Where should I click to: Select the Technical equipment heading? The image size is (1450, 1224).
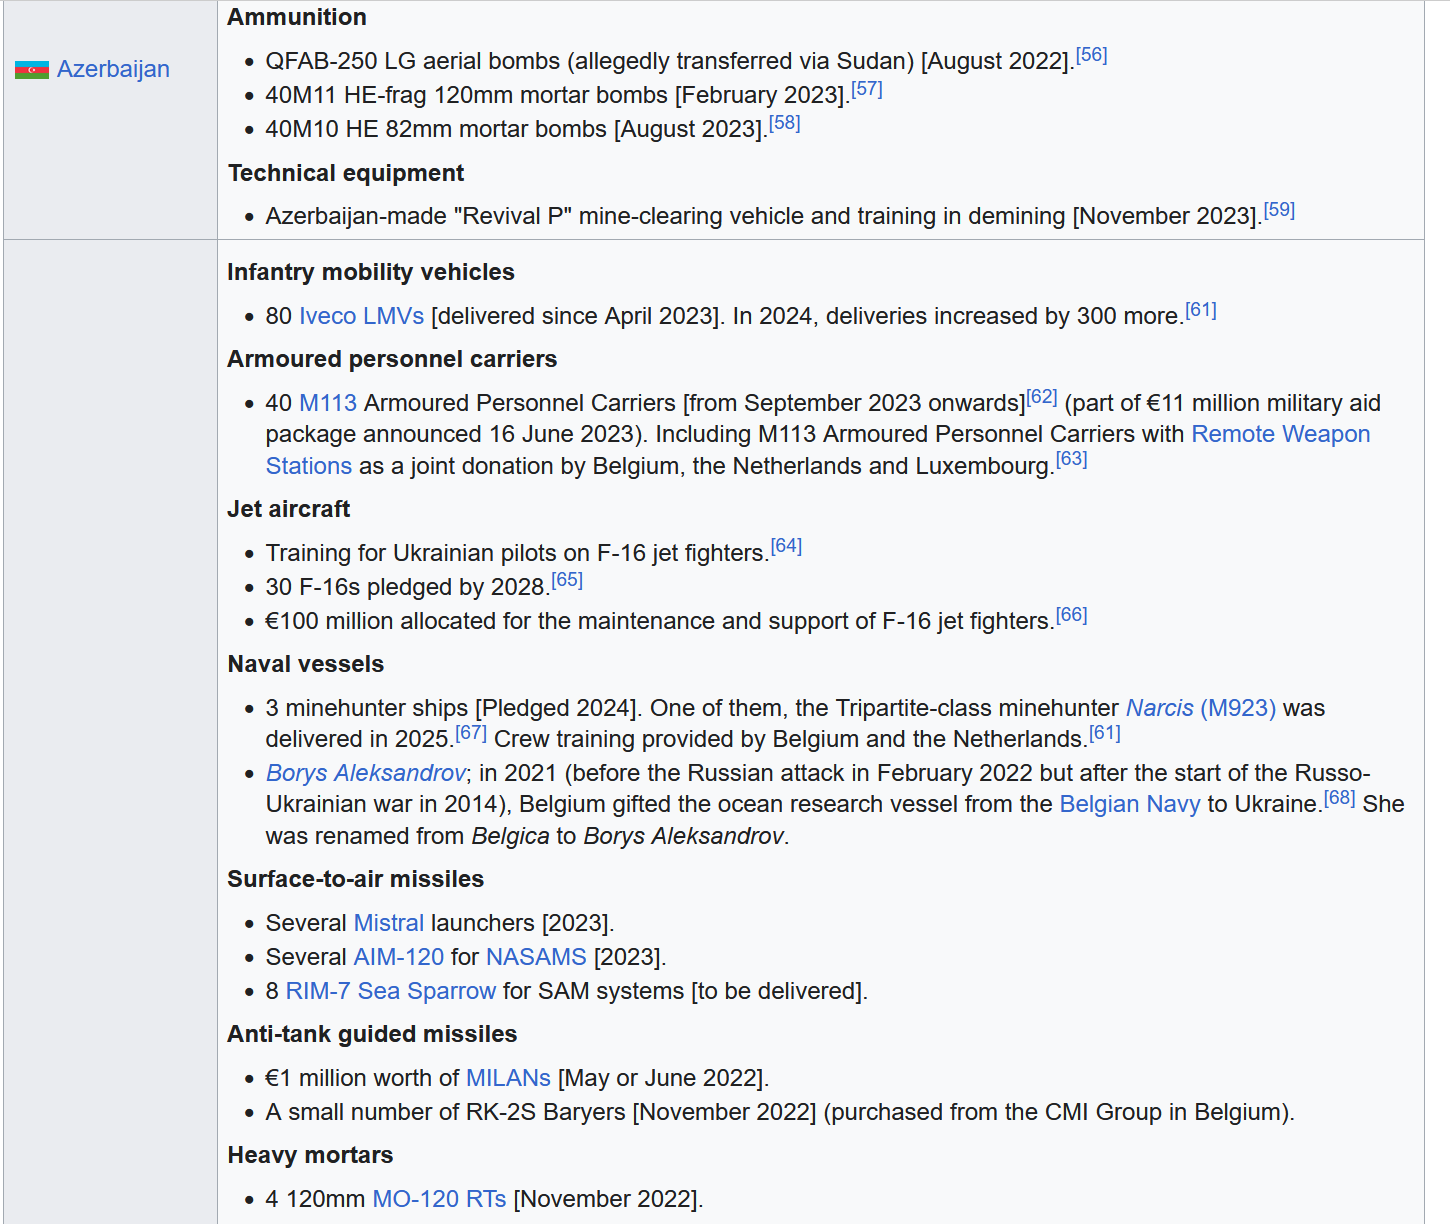(x=346, y=173)
